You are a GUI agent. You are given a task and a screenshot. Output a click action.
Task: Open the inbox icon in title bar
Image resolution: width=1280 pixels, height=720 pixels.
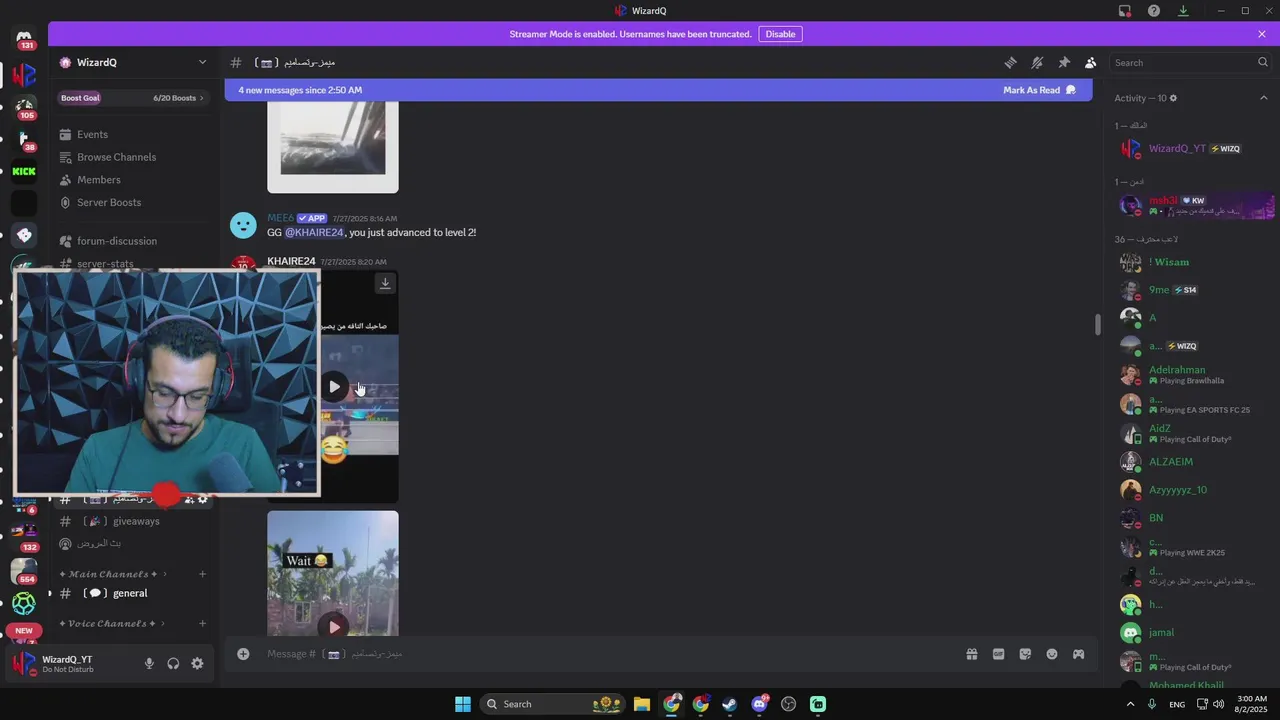(1125, 11)
